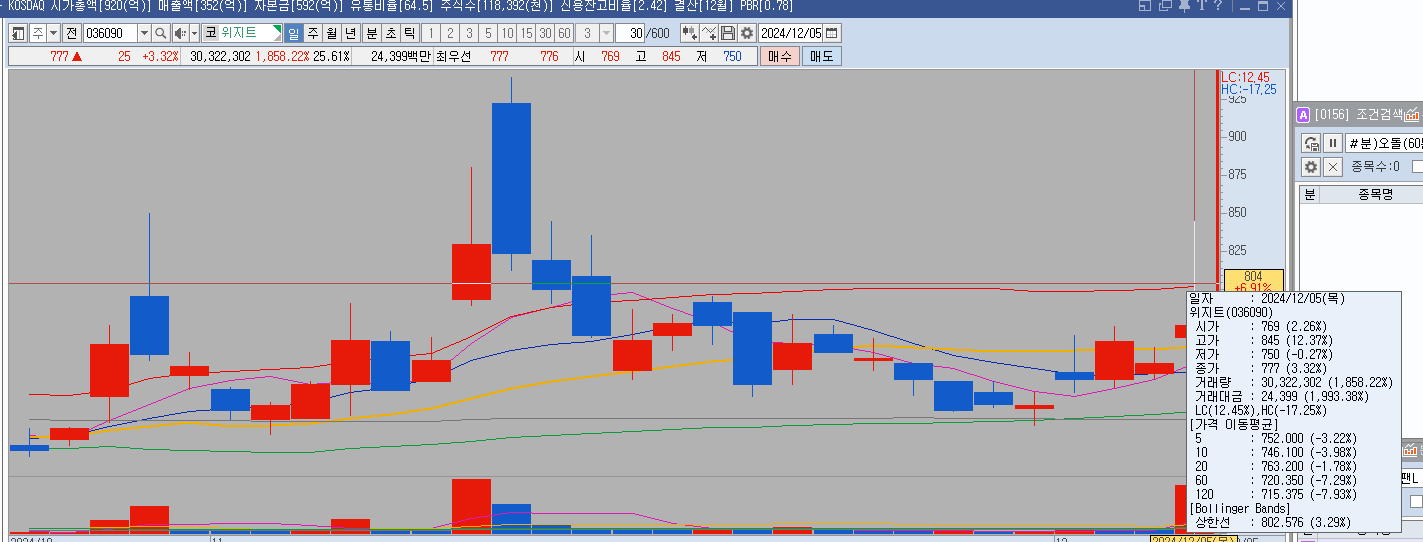Image resolution: width=1423 pixels, height=542 pixels.
Task: Open the calendar date picker icon
Action: pyautogui.click(x=832, y=33)
